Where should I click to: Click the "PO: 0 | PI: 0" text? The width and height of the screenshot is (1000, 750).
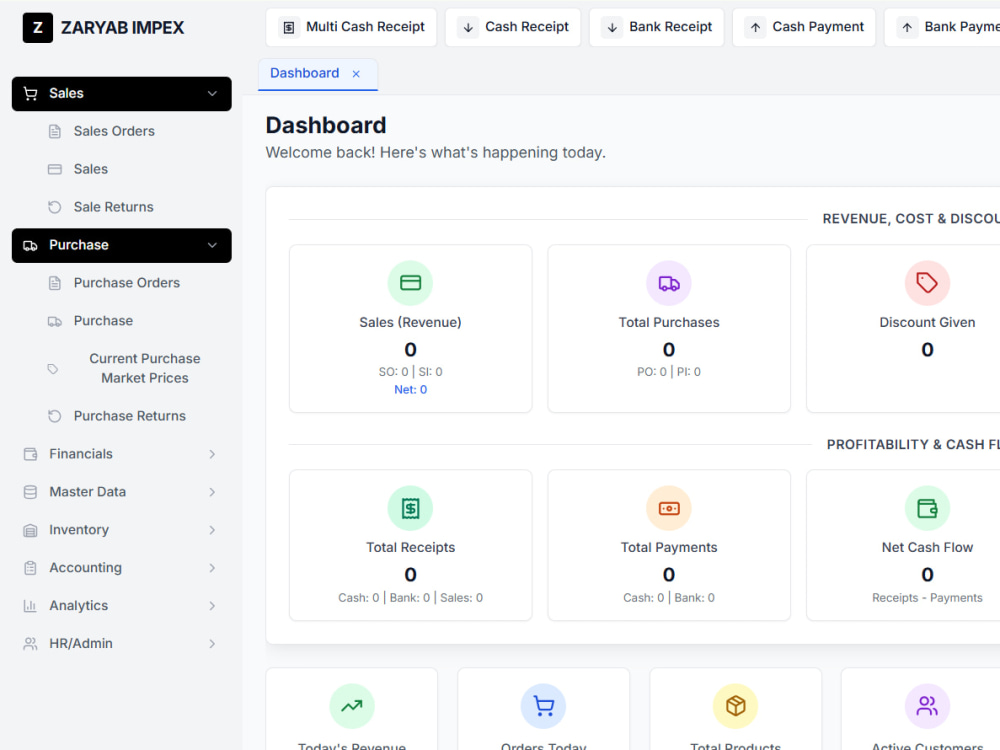pyautogui.click(x=669, y=372)
